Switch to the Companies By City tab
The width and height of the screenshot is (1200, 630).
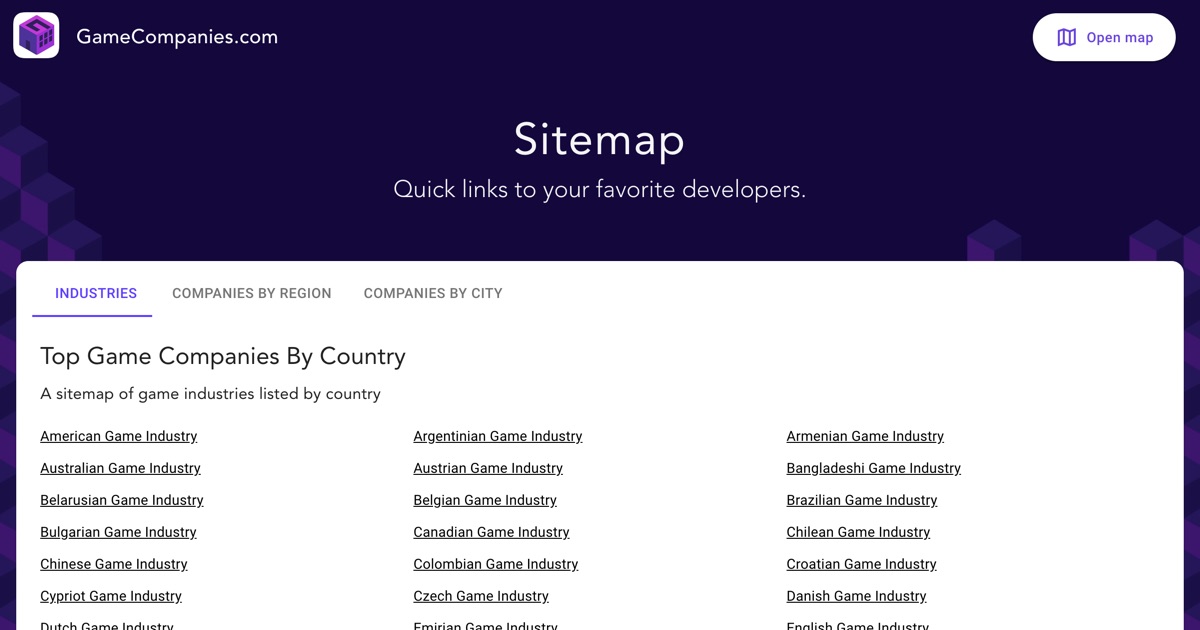[433, 293]
